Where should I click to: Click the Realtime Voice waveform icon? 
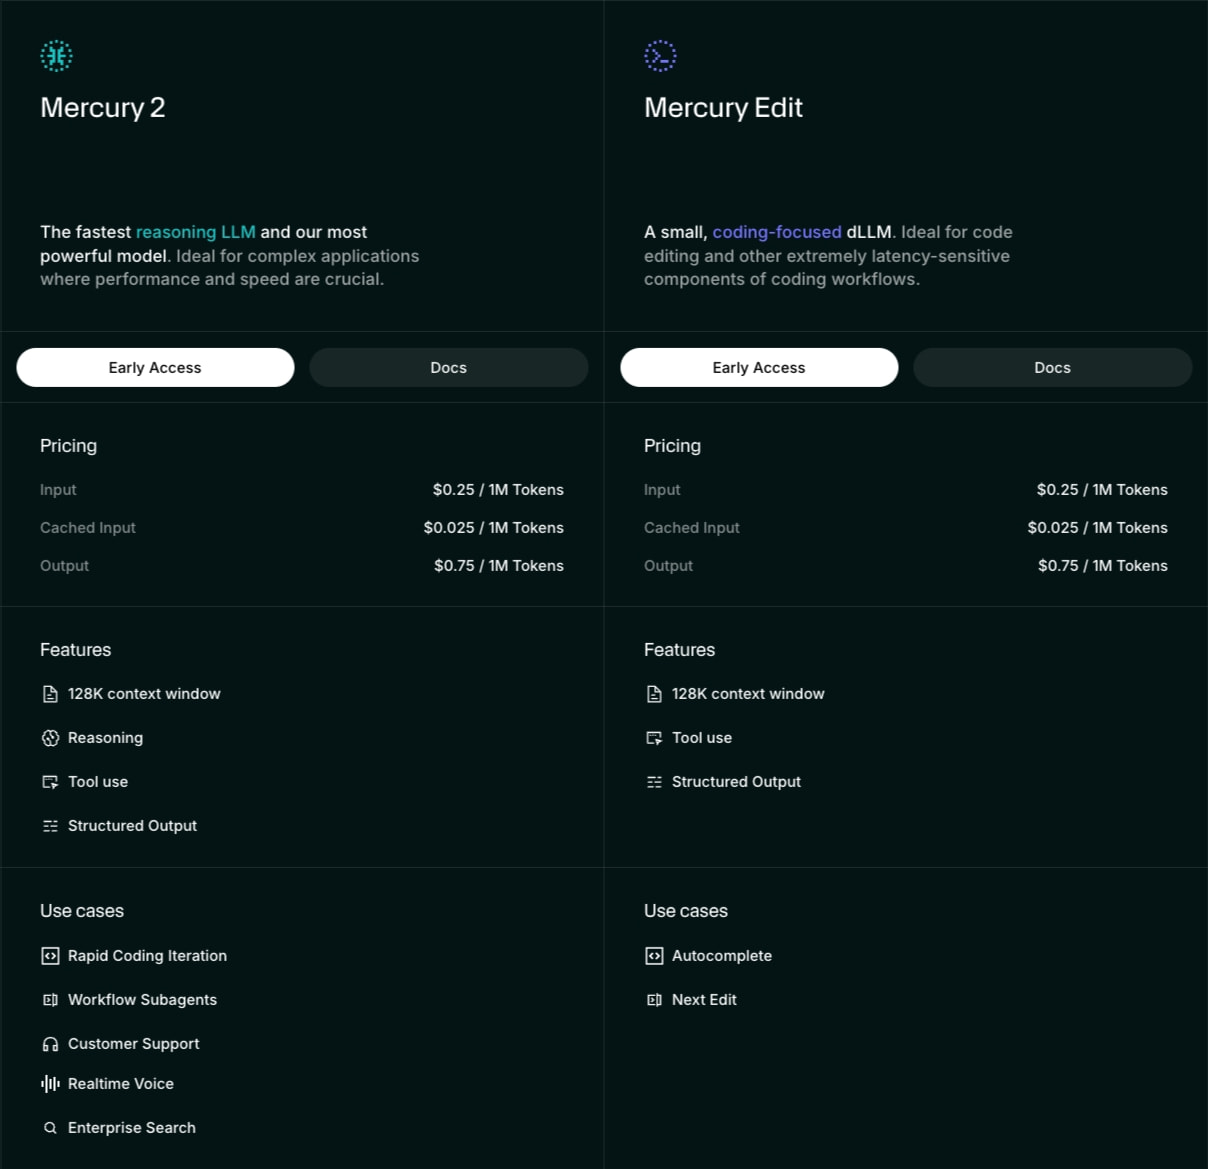coord(50,1084)
